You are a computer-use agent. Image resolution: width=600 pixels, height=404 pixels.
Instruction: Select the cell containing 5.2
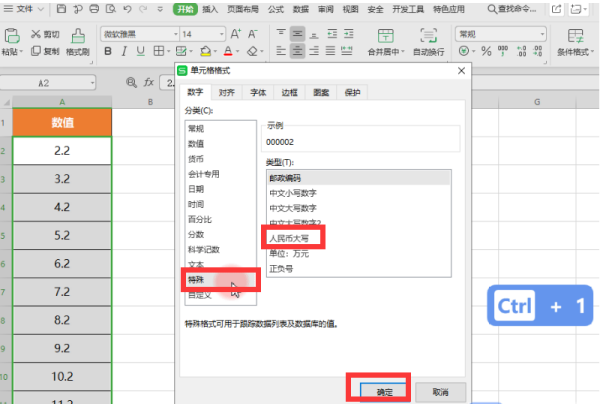click(62, 235)
